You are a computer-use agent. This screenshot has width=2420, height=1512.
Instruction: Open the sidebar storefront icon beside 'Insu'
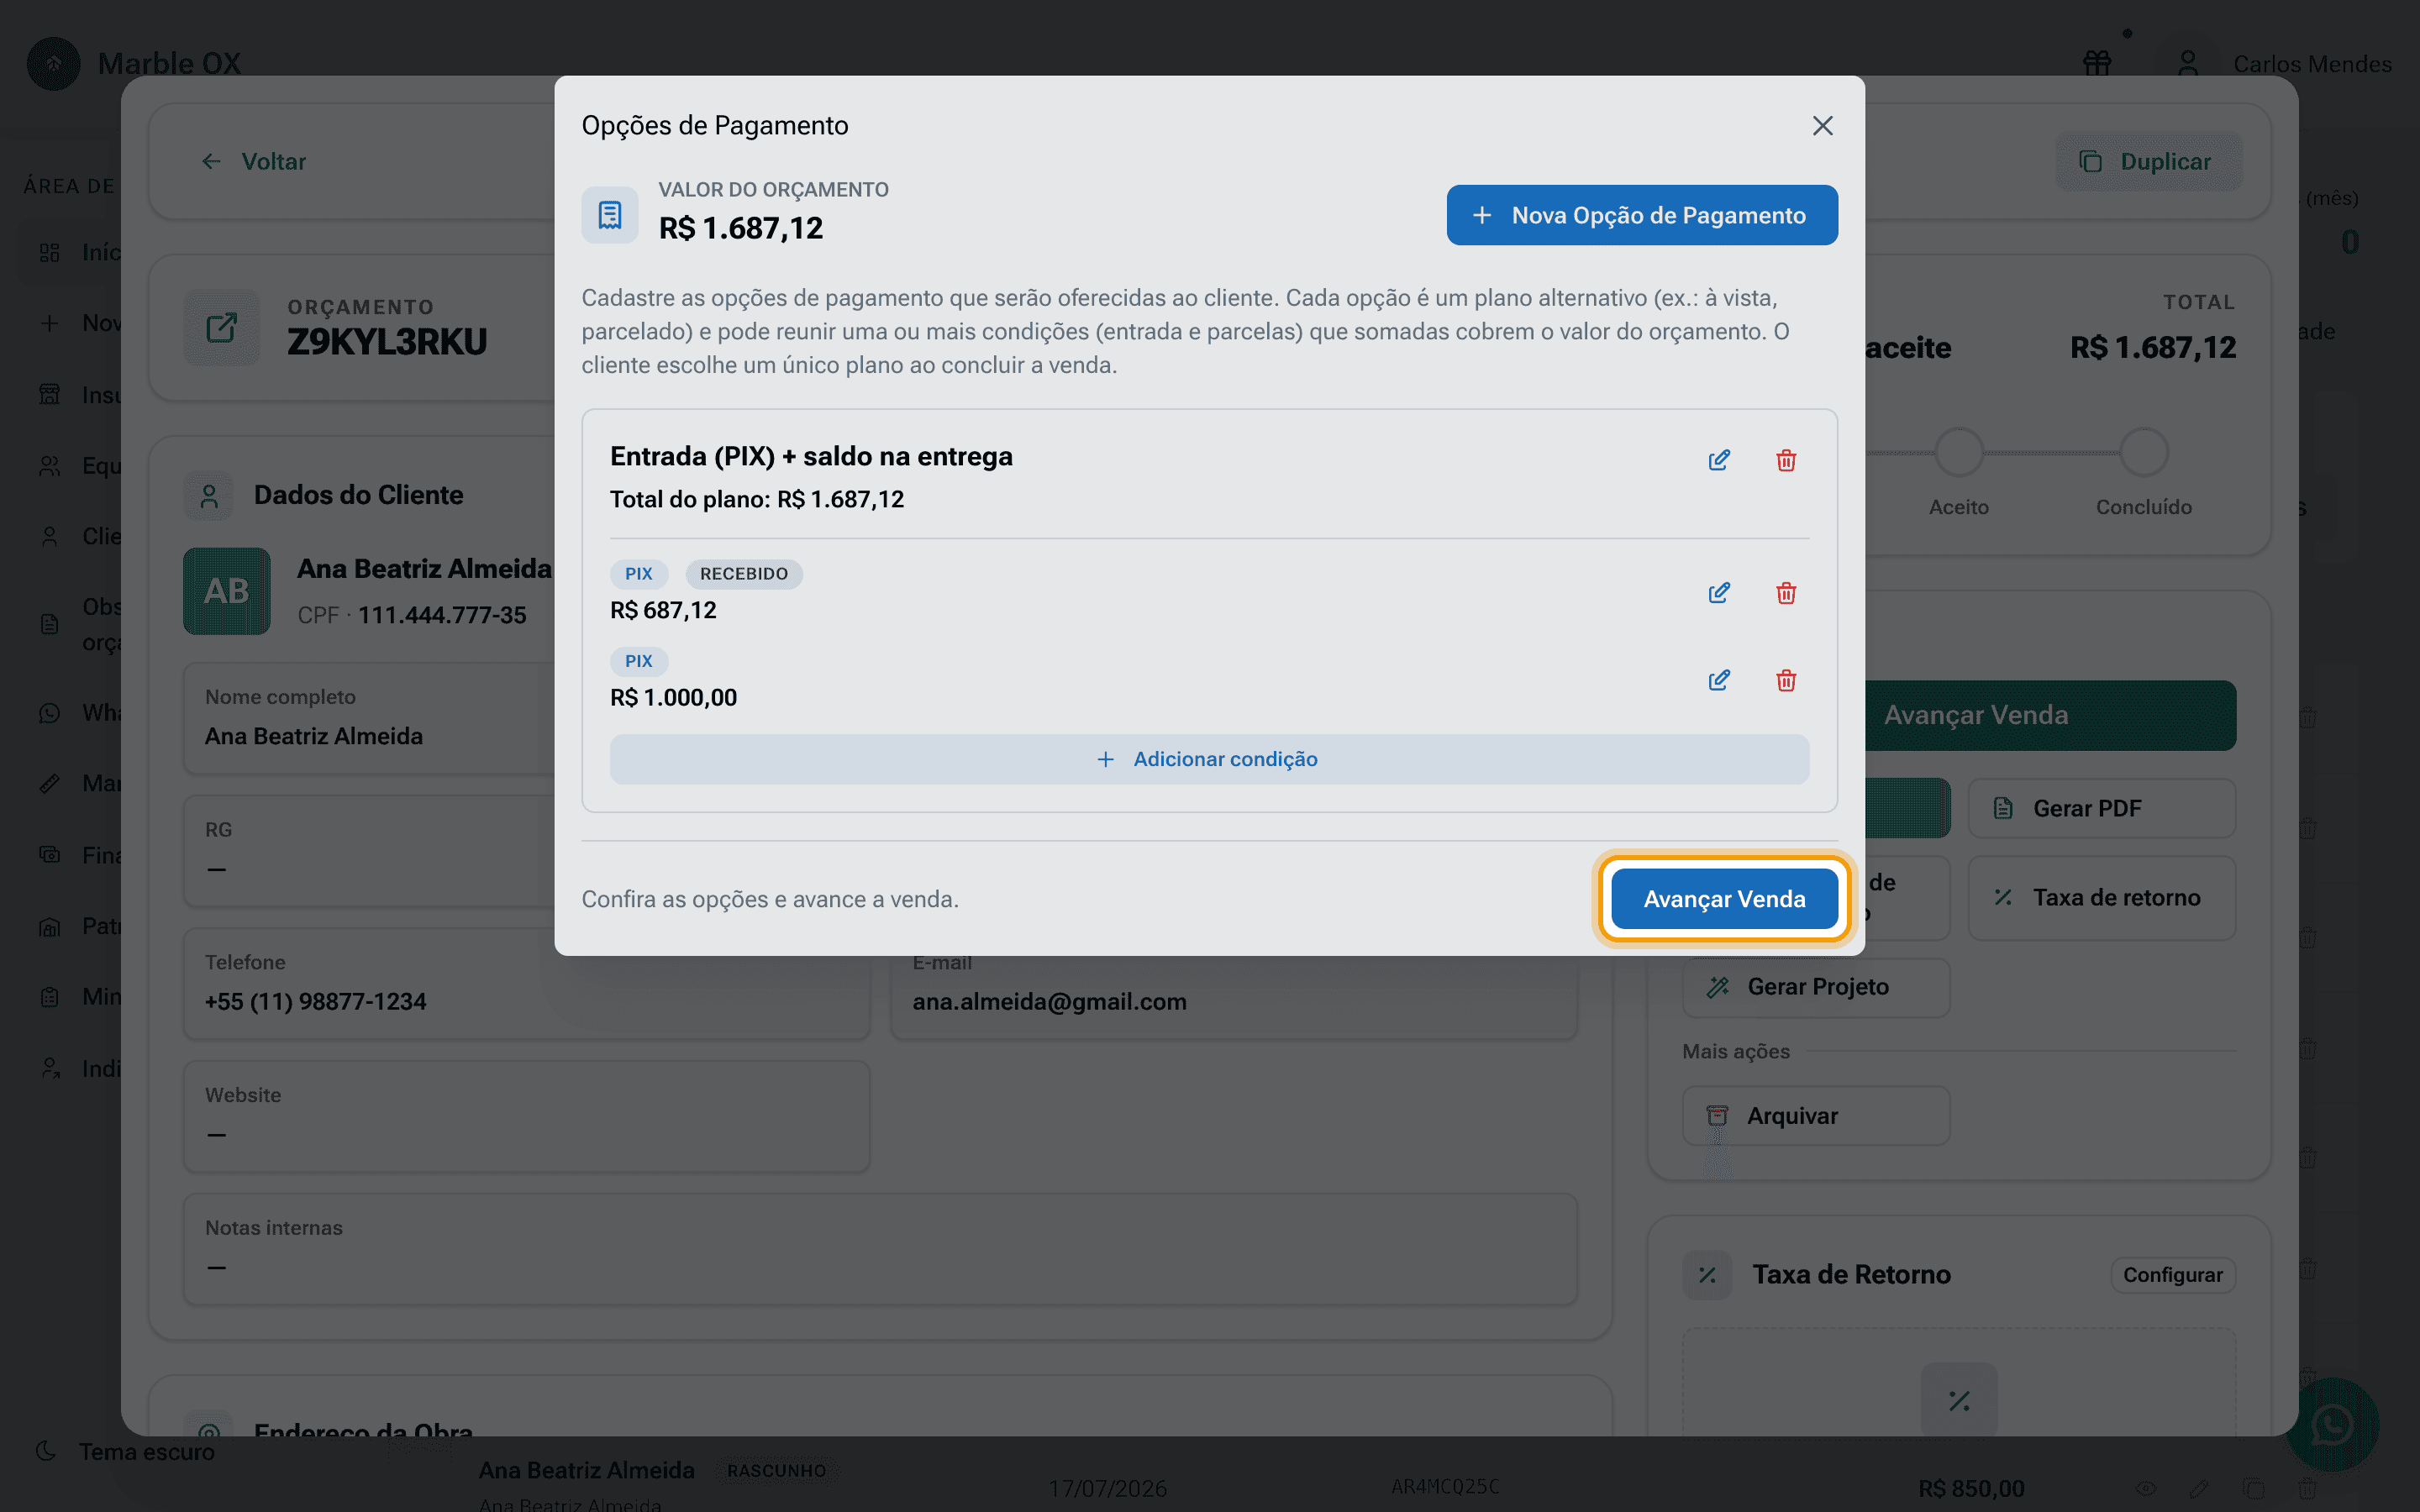50,395
